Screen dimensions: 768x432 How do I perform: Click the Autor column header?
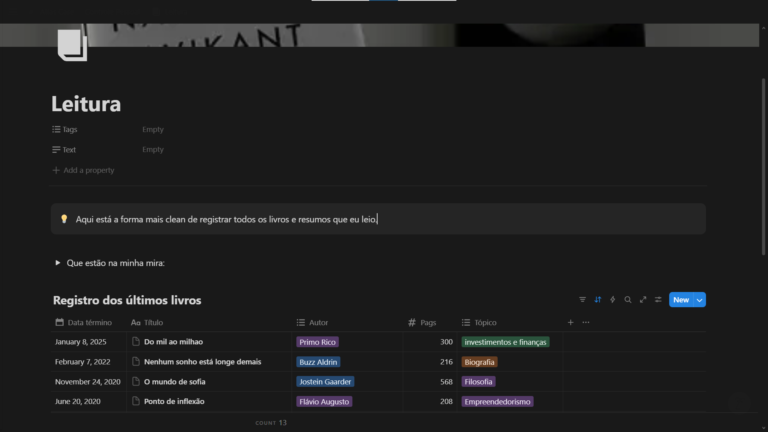pos(318,322)
